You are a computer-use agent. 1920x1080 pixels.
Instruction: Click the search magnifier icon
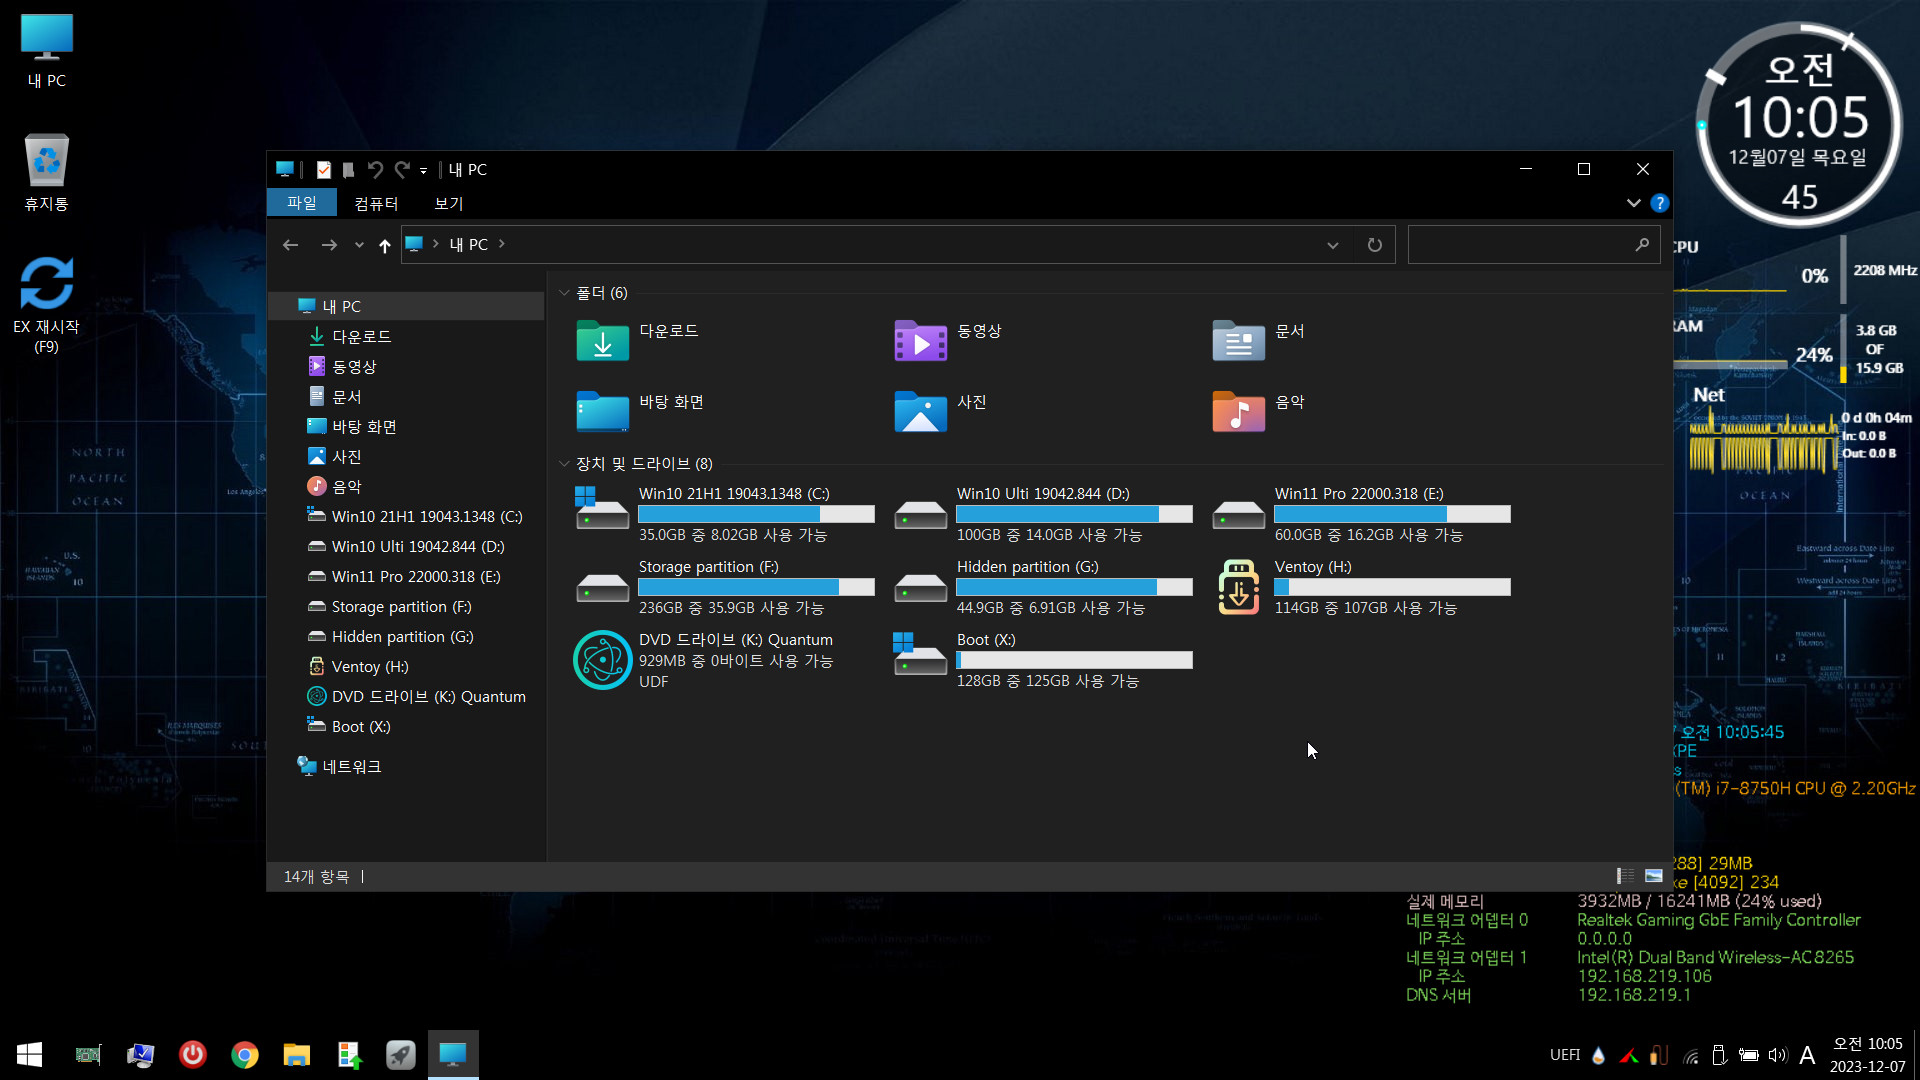pyautogui.click(x=1642, y=245)
